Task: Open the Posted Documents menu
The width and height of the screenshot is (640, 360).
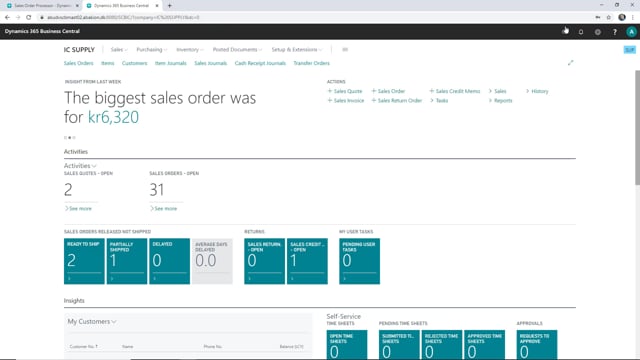Action: pos(237,49)
